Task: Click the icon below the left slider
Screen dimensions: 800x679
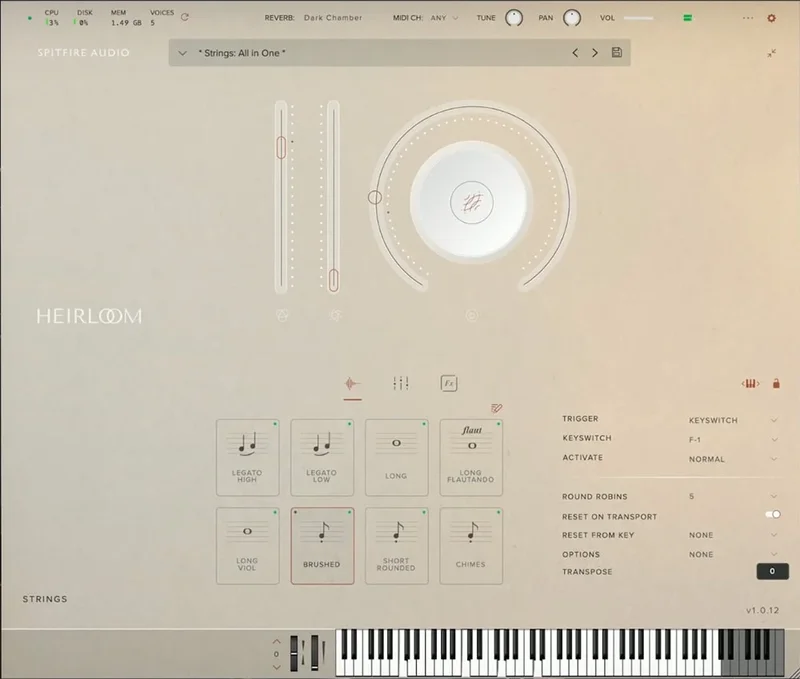Action: 282,316
